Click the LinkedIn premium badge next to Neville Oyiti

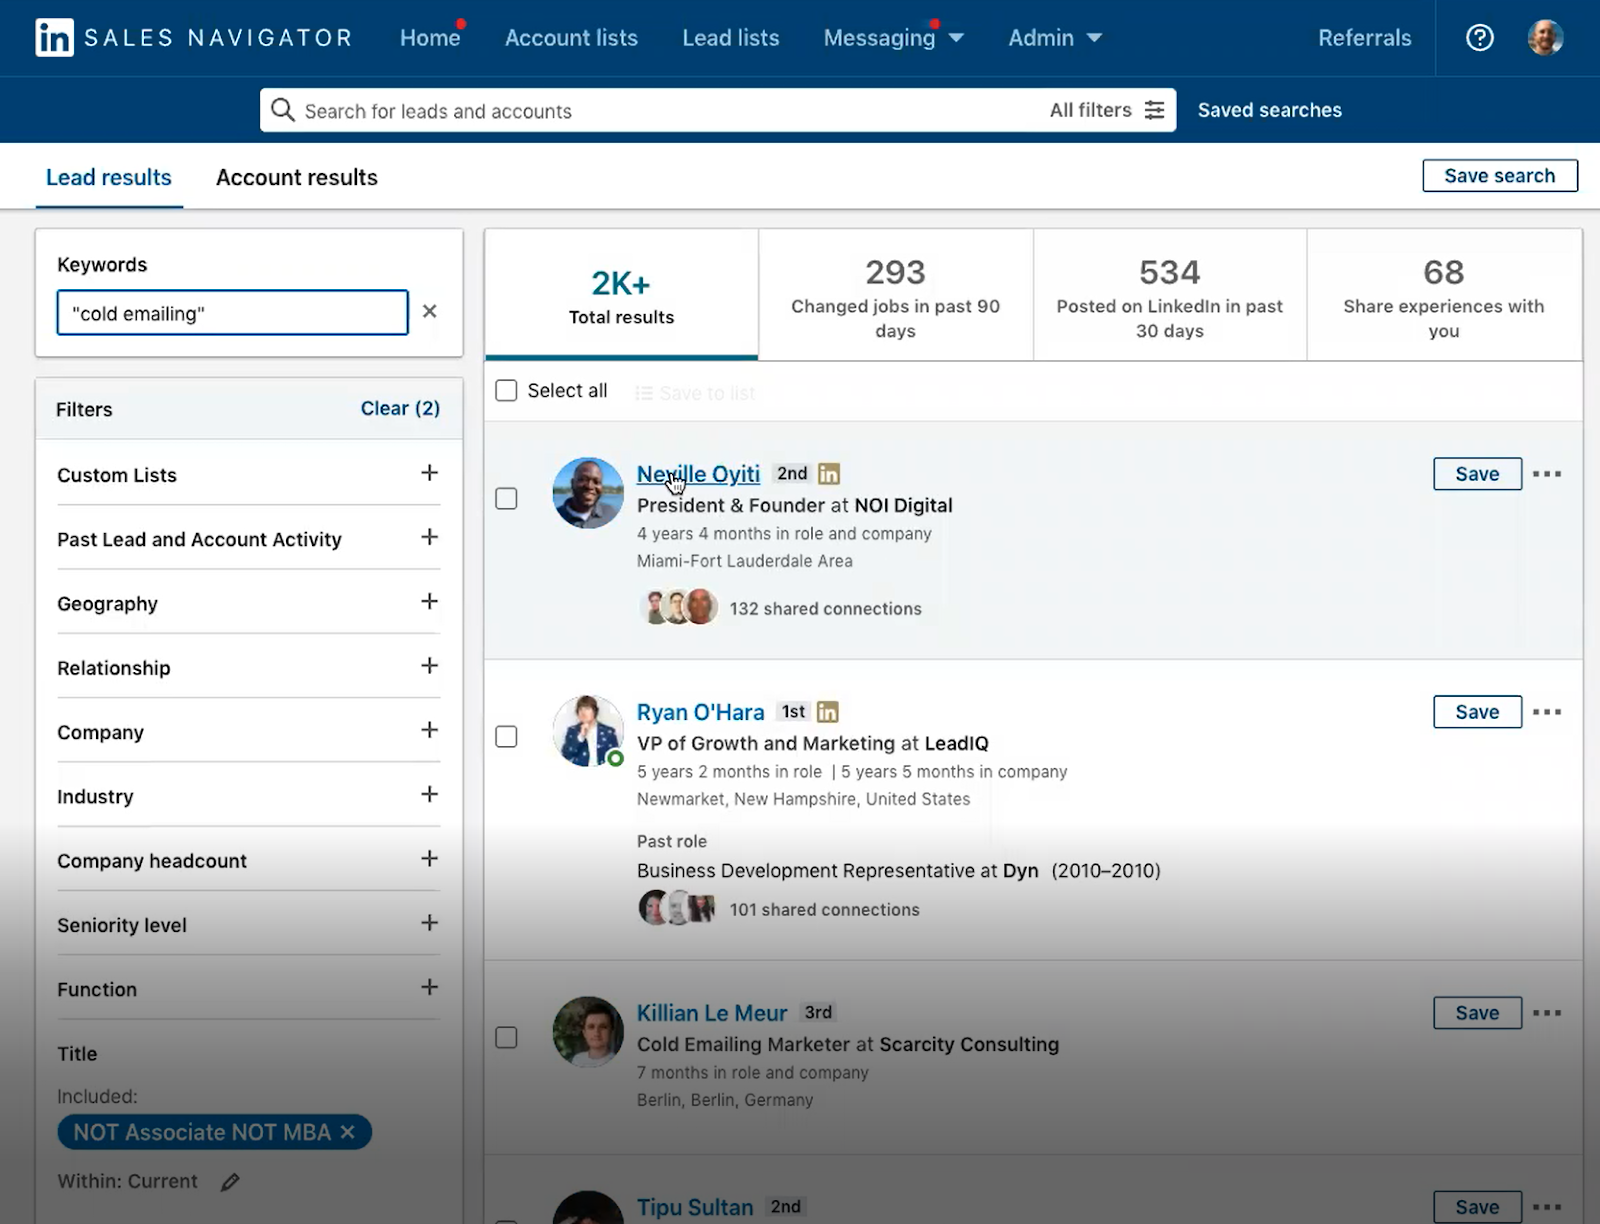pyautogui.click(x=829, y=474)
